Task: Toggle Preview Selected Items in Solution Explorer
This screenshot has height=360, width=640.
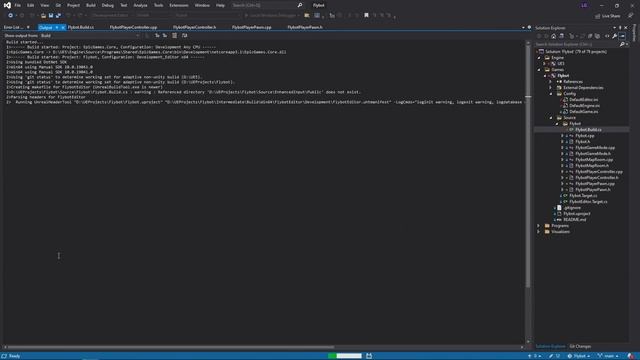Action: point(622,36)
